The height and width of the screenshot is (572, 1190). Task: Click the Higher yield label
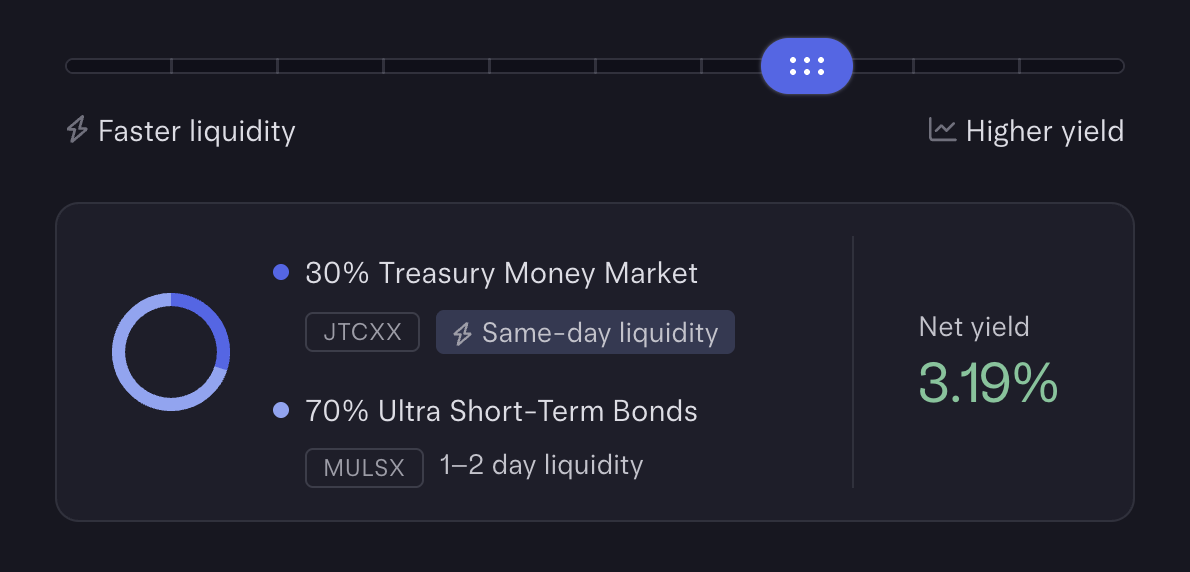pyautogui.click(x=1044, y=131)
